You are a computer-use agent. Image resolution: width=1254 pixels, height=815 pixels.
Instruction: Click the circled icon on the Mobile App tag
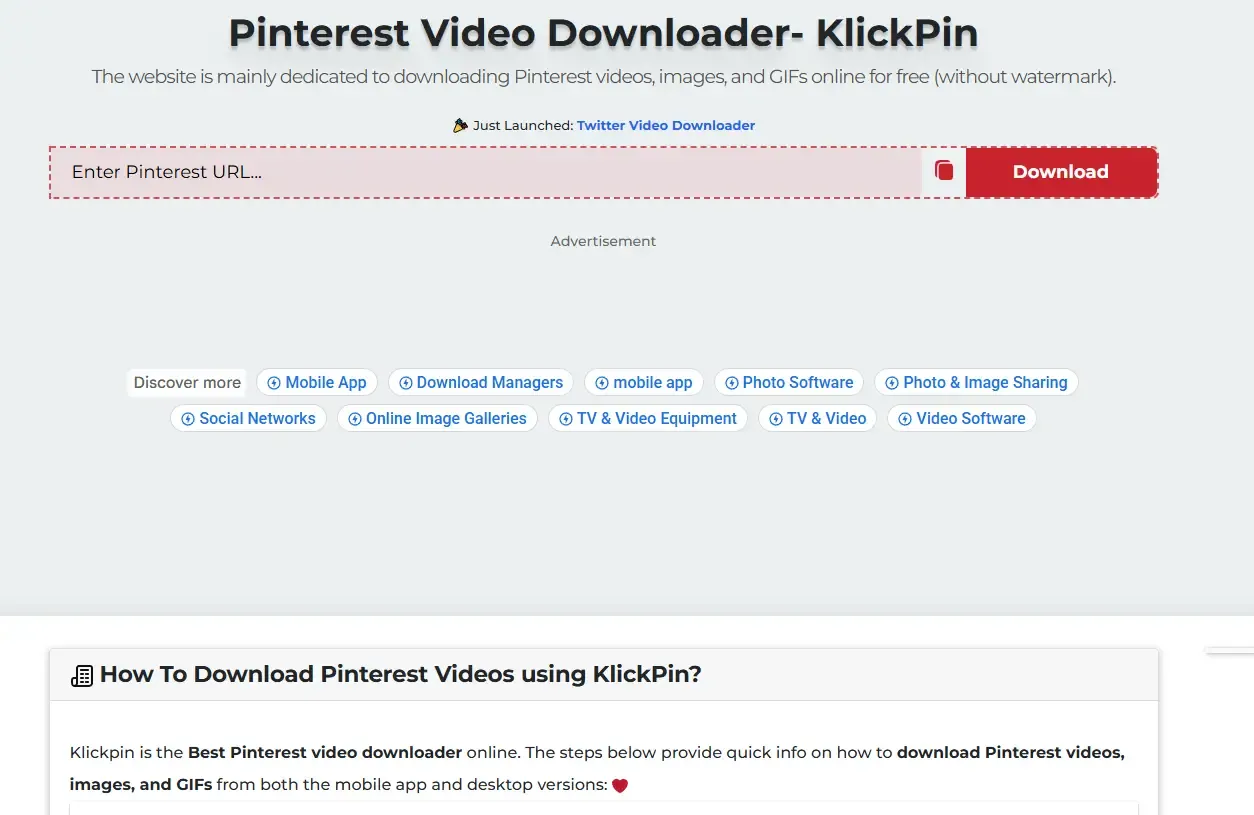(273, 382)
